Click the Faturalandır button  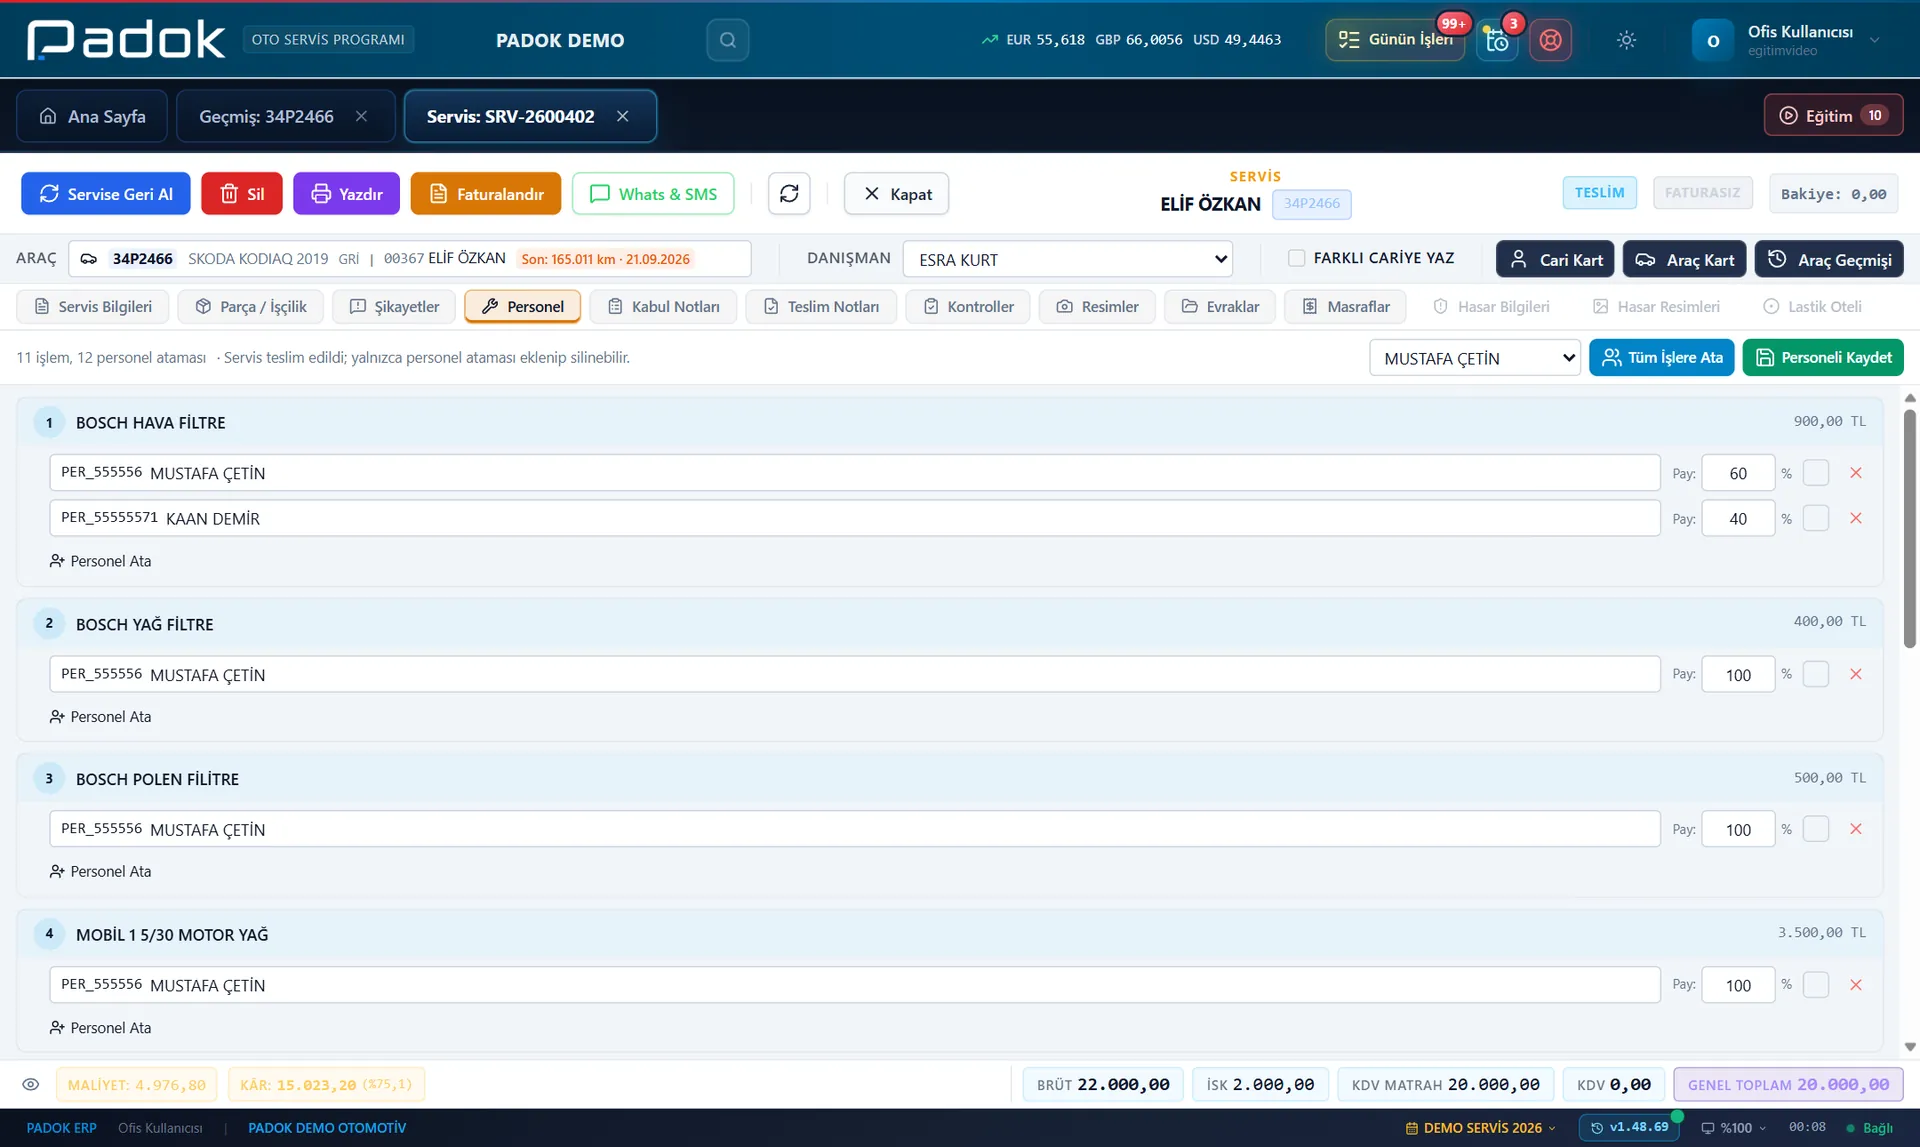tap(486, 194)
